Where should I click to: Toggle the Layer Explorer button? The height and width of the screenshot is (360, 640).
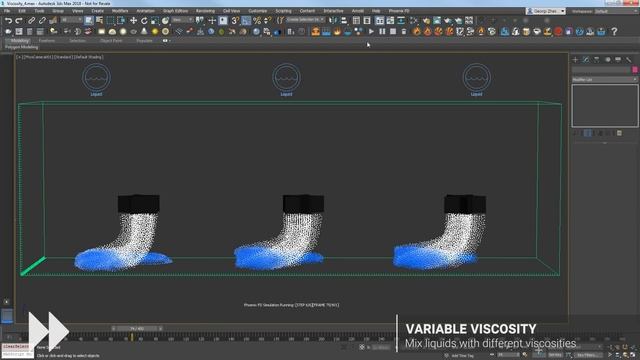(x=367, y=20)
